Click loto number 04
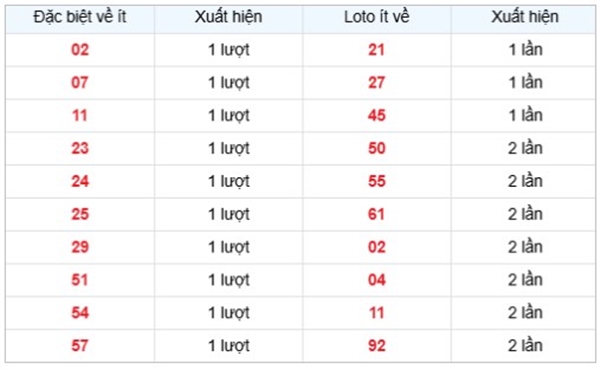Viewport: 600px width, 369px height. point(377,280)
